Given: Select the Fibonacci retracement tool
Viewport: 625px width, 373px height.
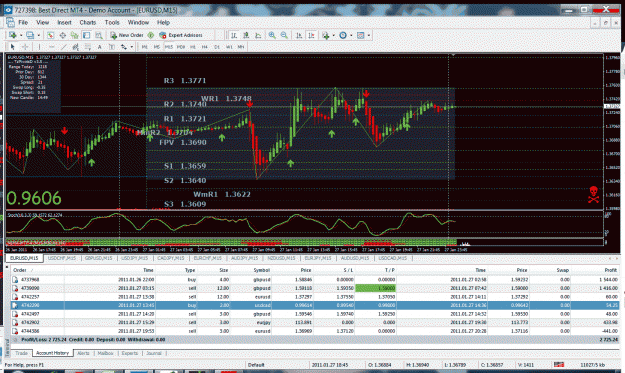Looking at the screenshot, I should (88, 47).
